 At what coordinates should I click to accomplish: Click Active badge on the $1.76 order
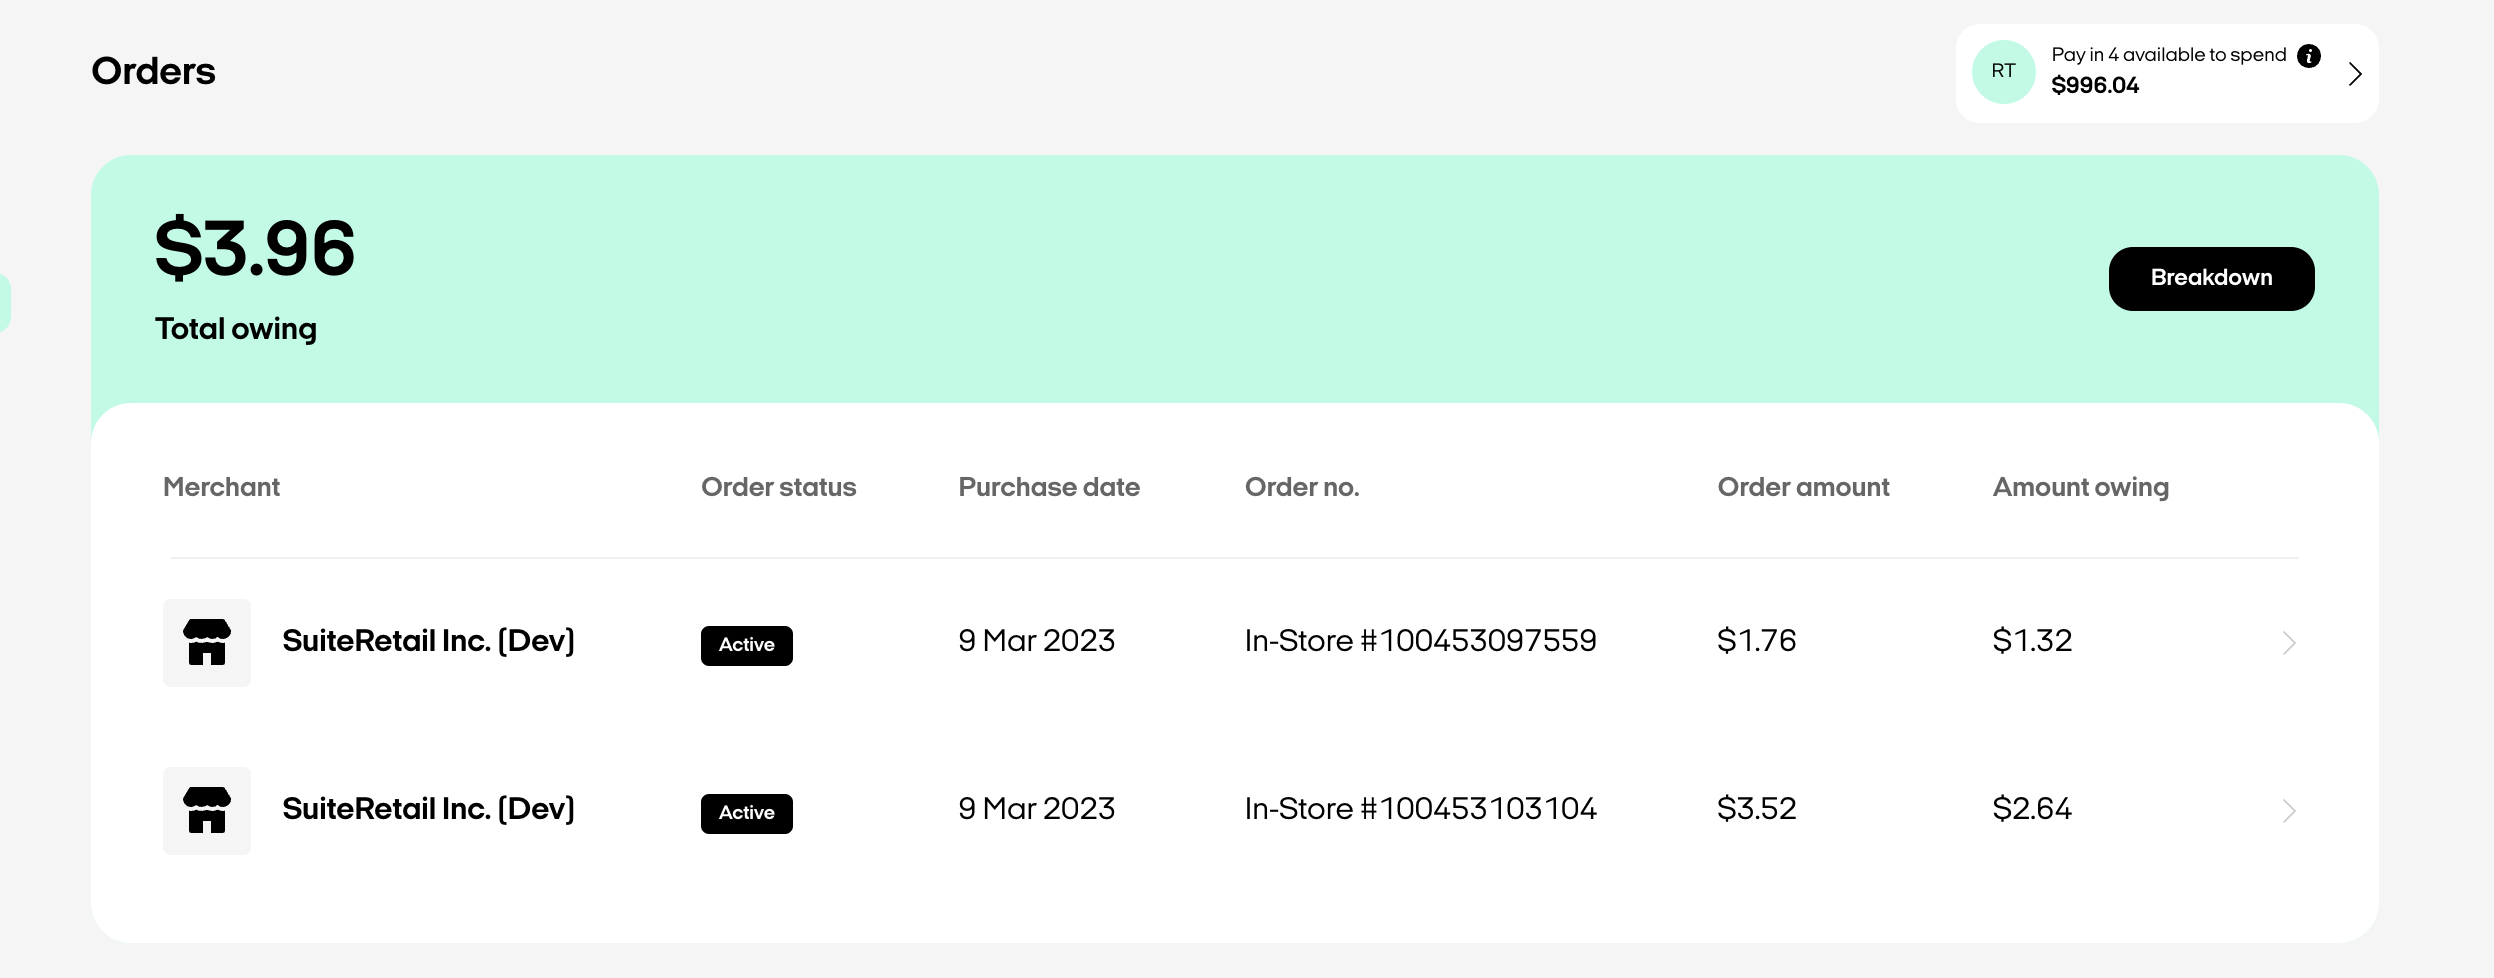click(x=746, y=645)
